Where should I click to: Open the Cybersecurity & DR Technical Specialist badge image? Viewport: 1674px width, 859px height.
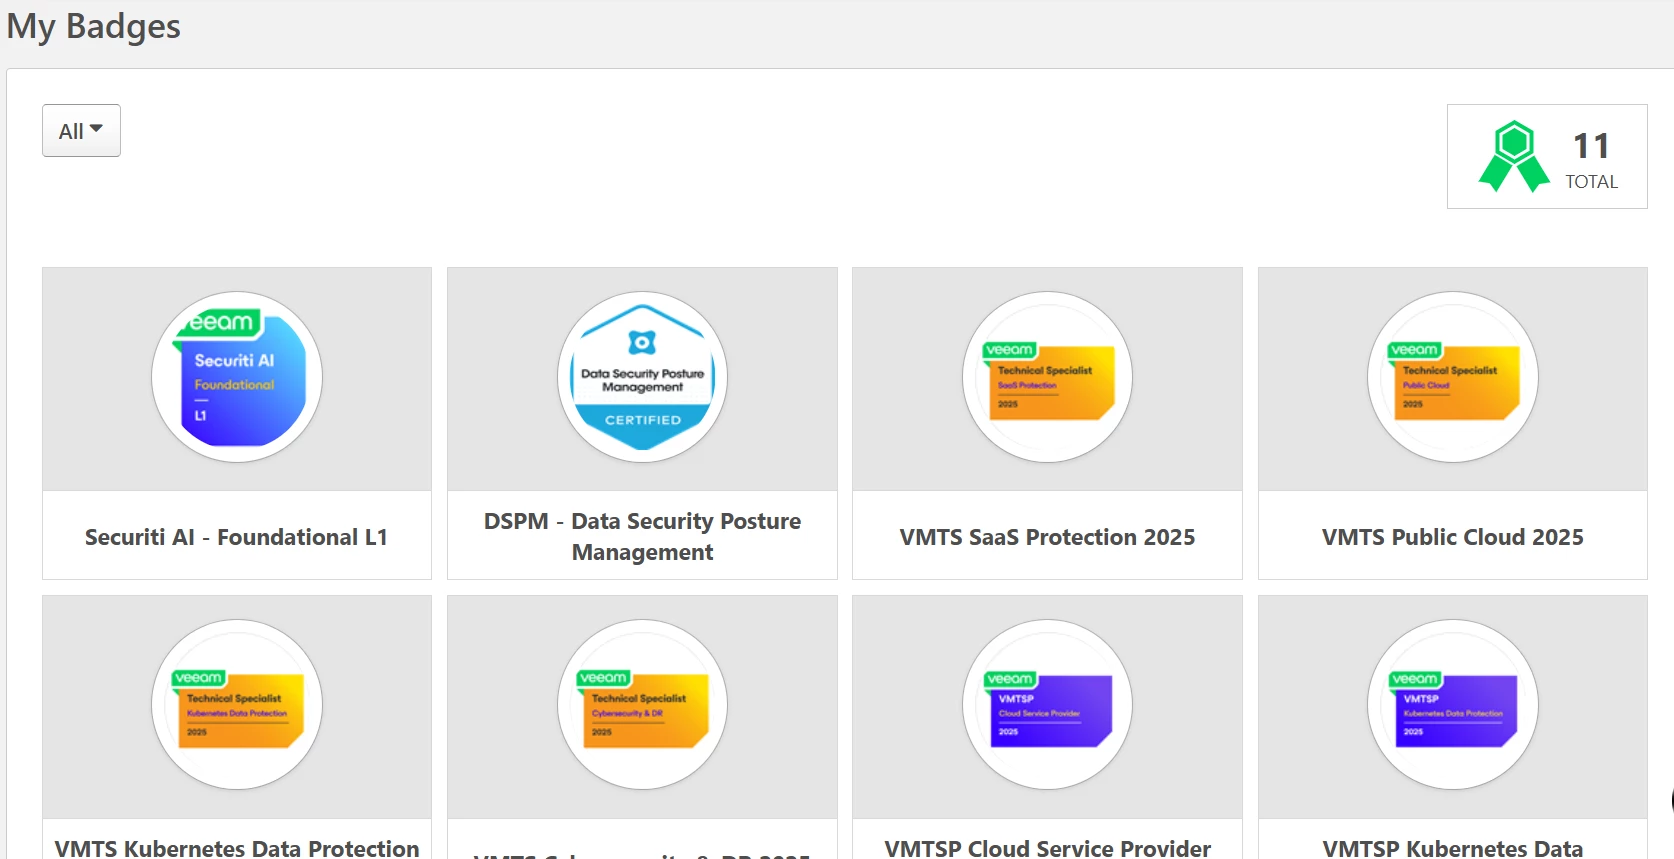(642, 705)
